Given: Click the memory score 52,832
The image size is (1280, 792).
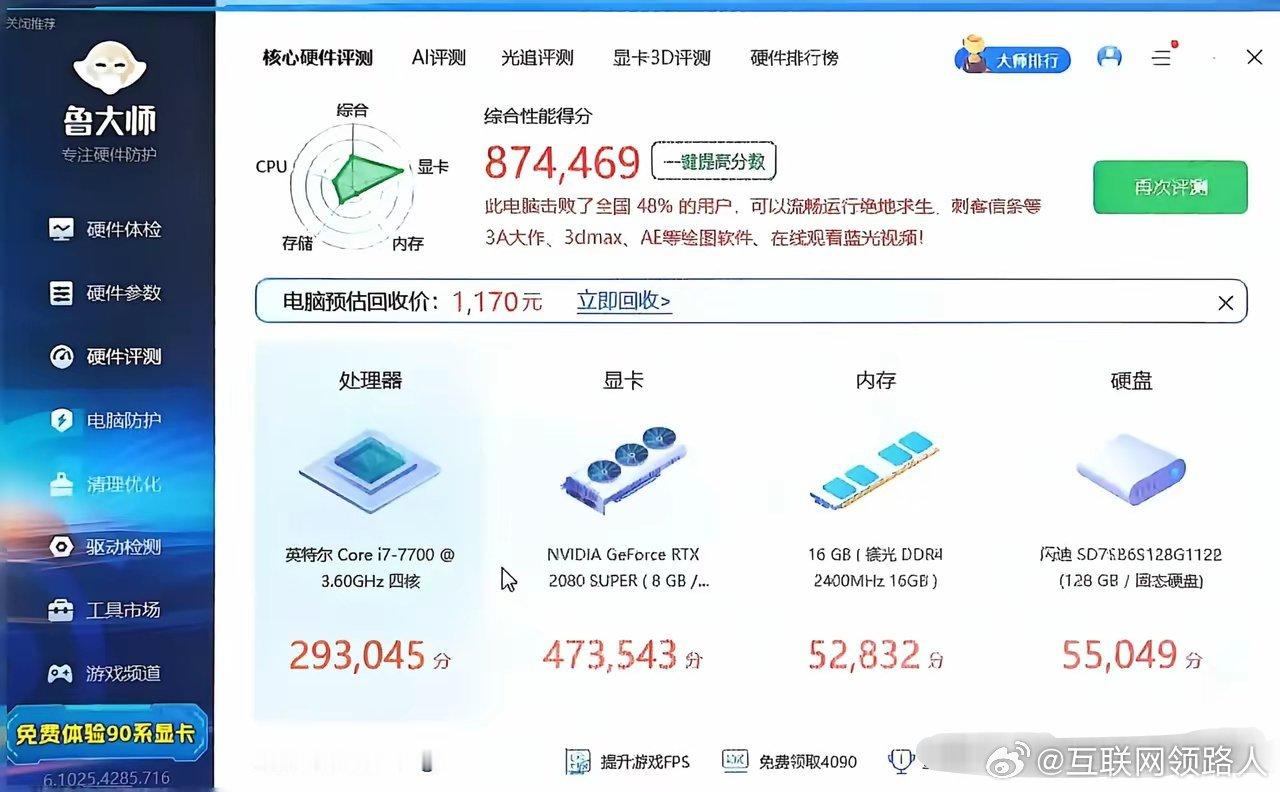Looking at the screenshot, I should tap(876, 656).
